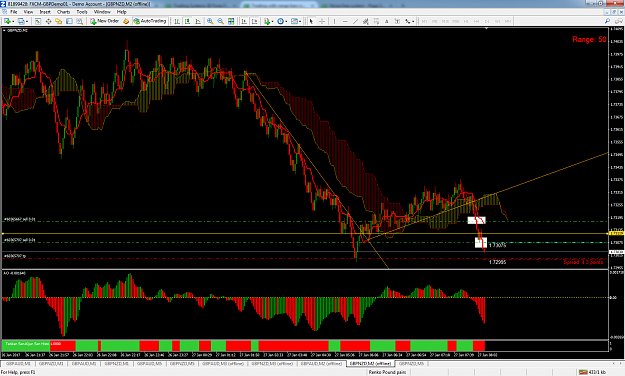Expand the templates dropdown arrow
Screen dimensions: 625x376
coord(300,22)
